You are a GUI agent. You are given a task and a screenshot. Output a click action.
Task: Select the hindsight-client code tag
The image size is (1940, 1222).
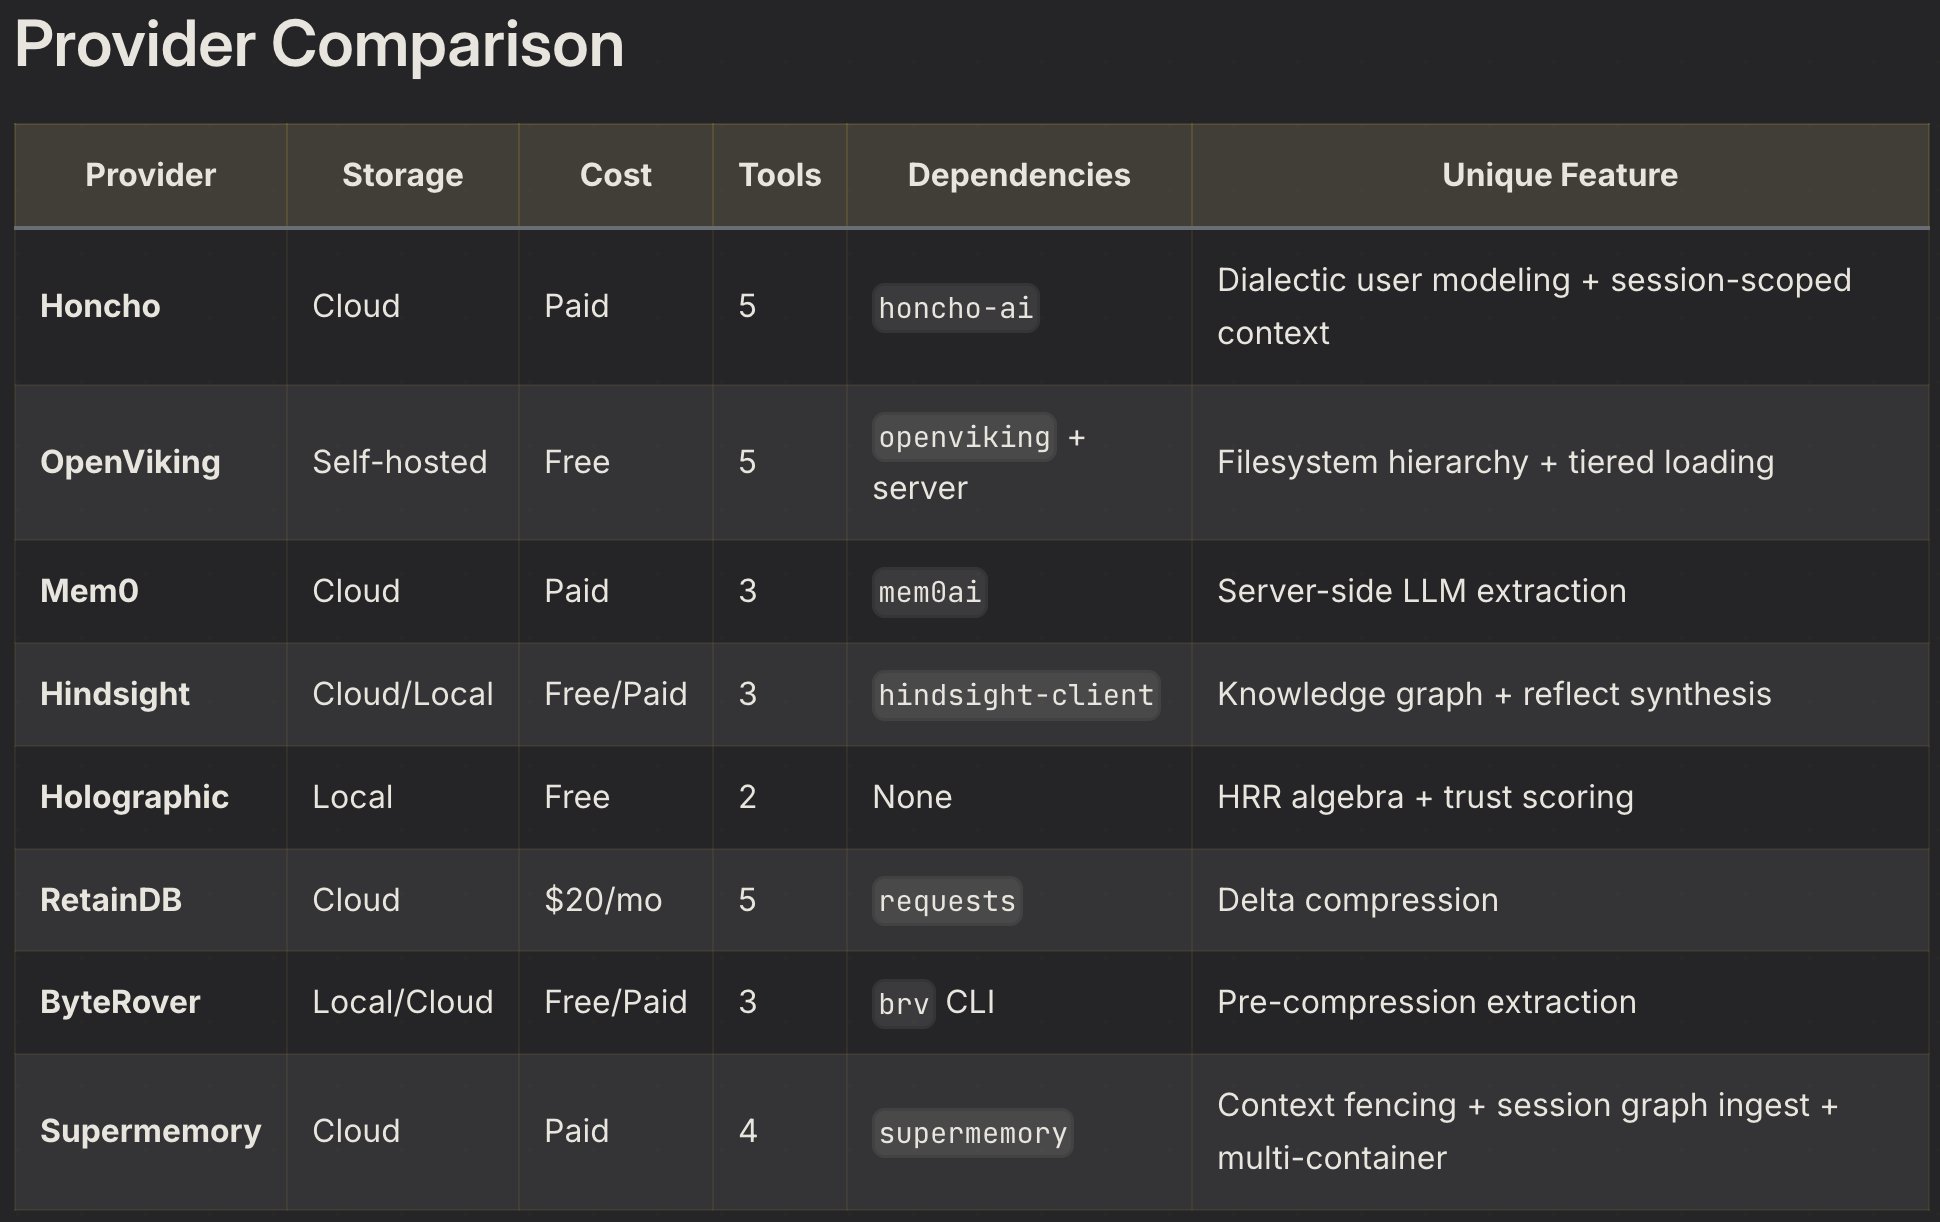pos(1016,695)
